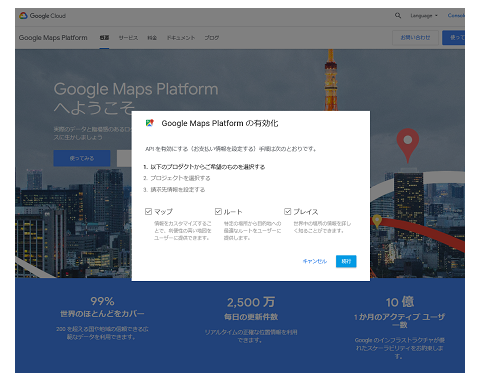Click キャンセル in the dialog

tap(315, 261)
